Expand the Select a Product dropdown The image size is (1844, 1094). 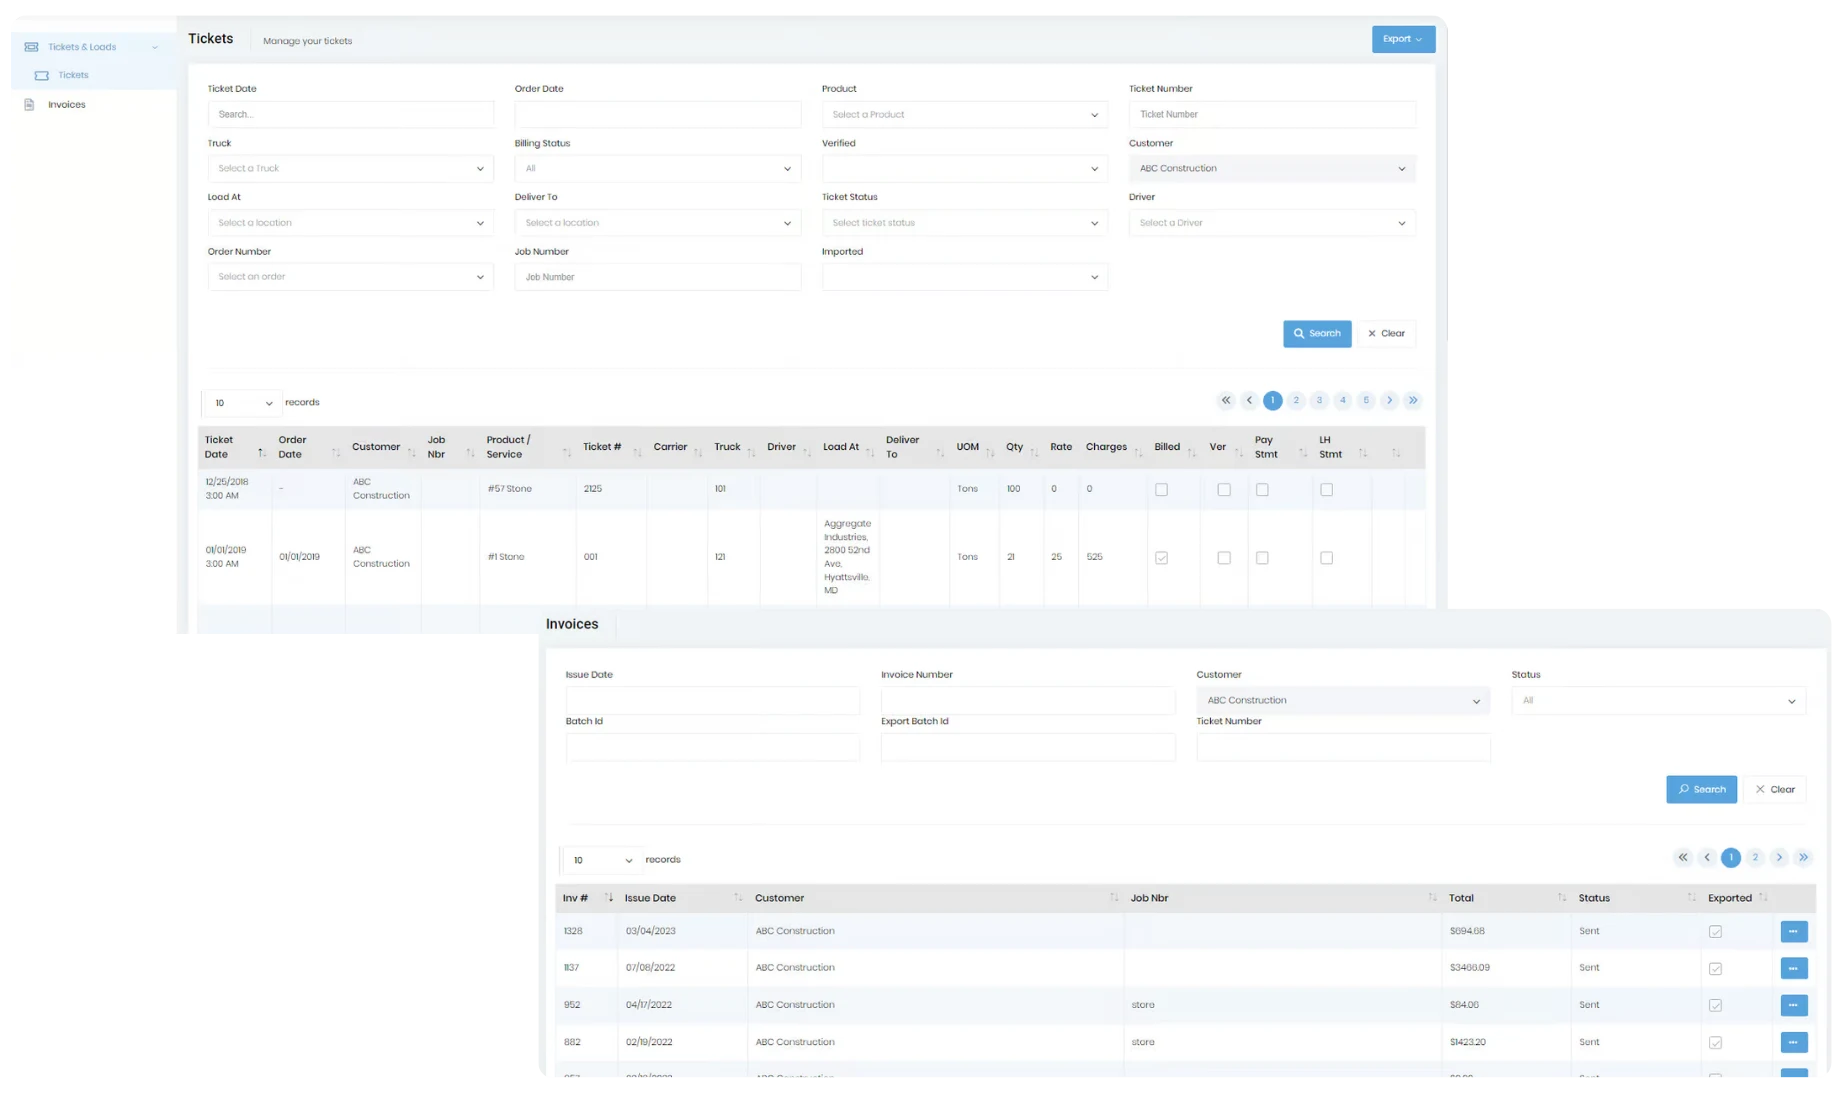click(x=963, y=114)
